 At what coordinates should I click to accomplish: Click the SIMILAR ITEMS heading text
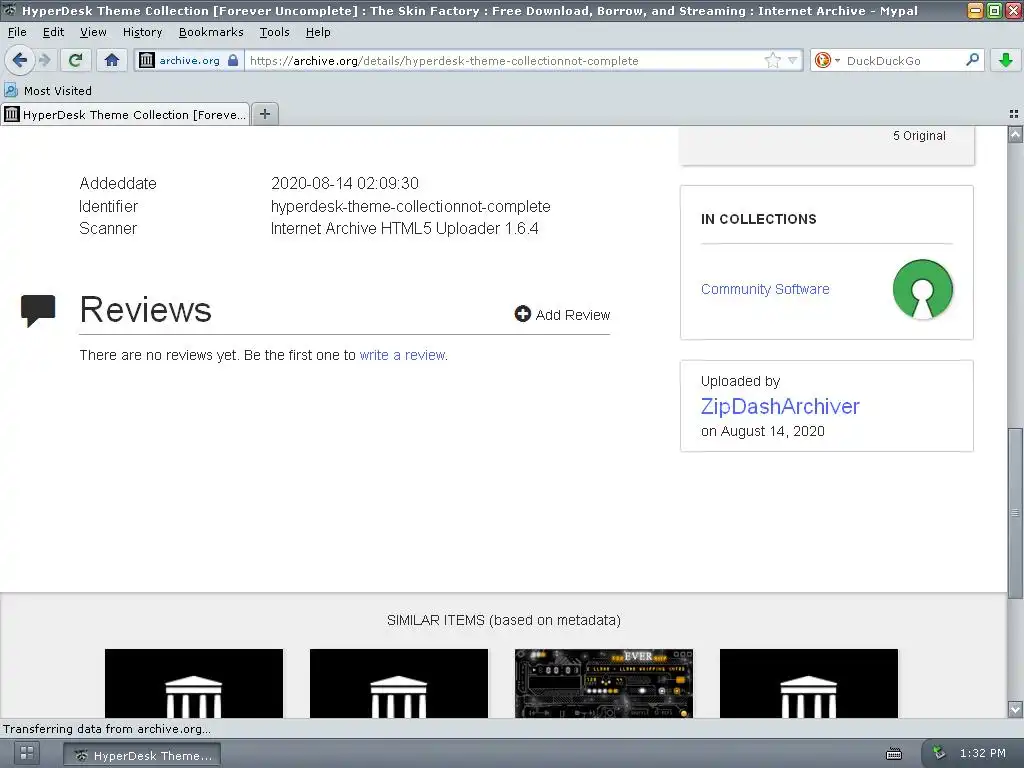(x=504, y=620)
